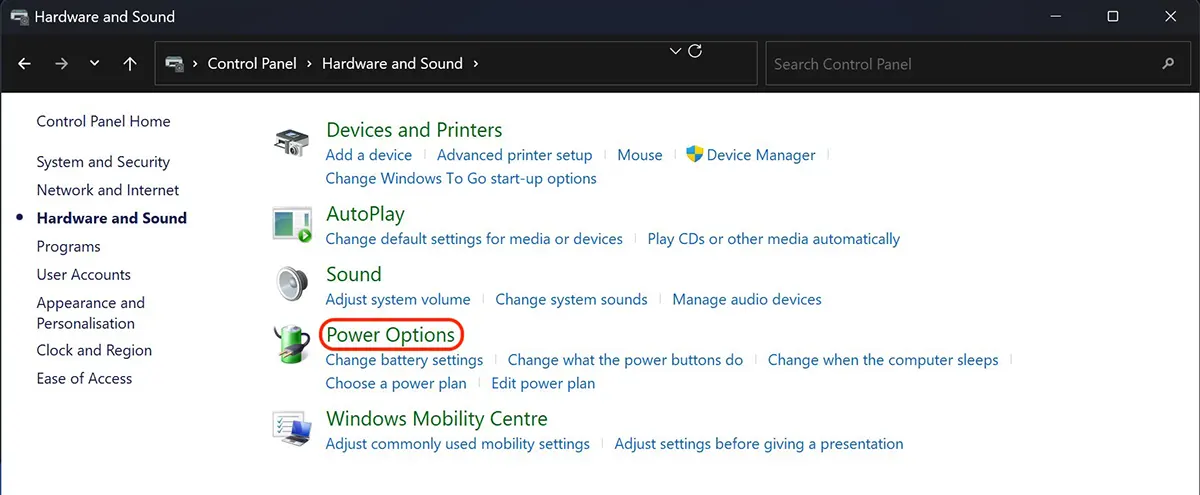Open Clock and Region
Viewport: 1200px width, 495px height.
pyautogui.click(x=94, y=350)
